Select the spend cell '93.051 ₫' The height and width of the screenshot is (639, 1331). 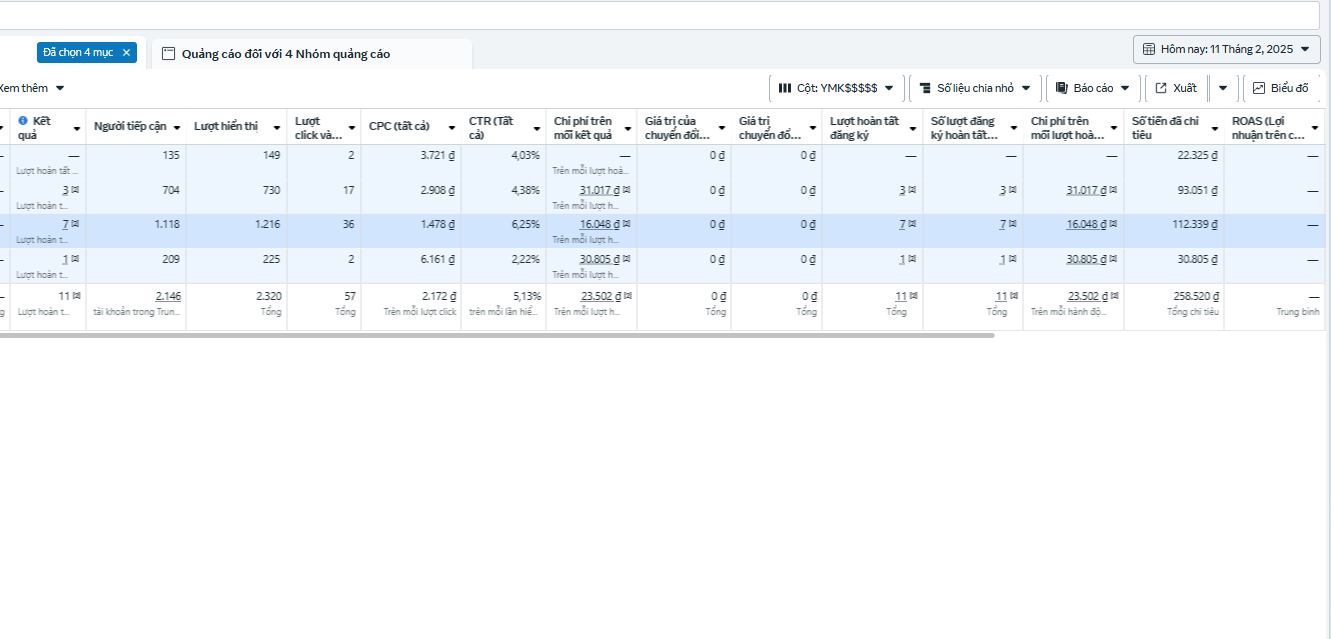coord(1198,190)
